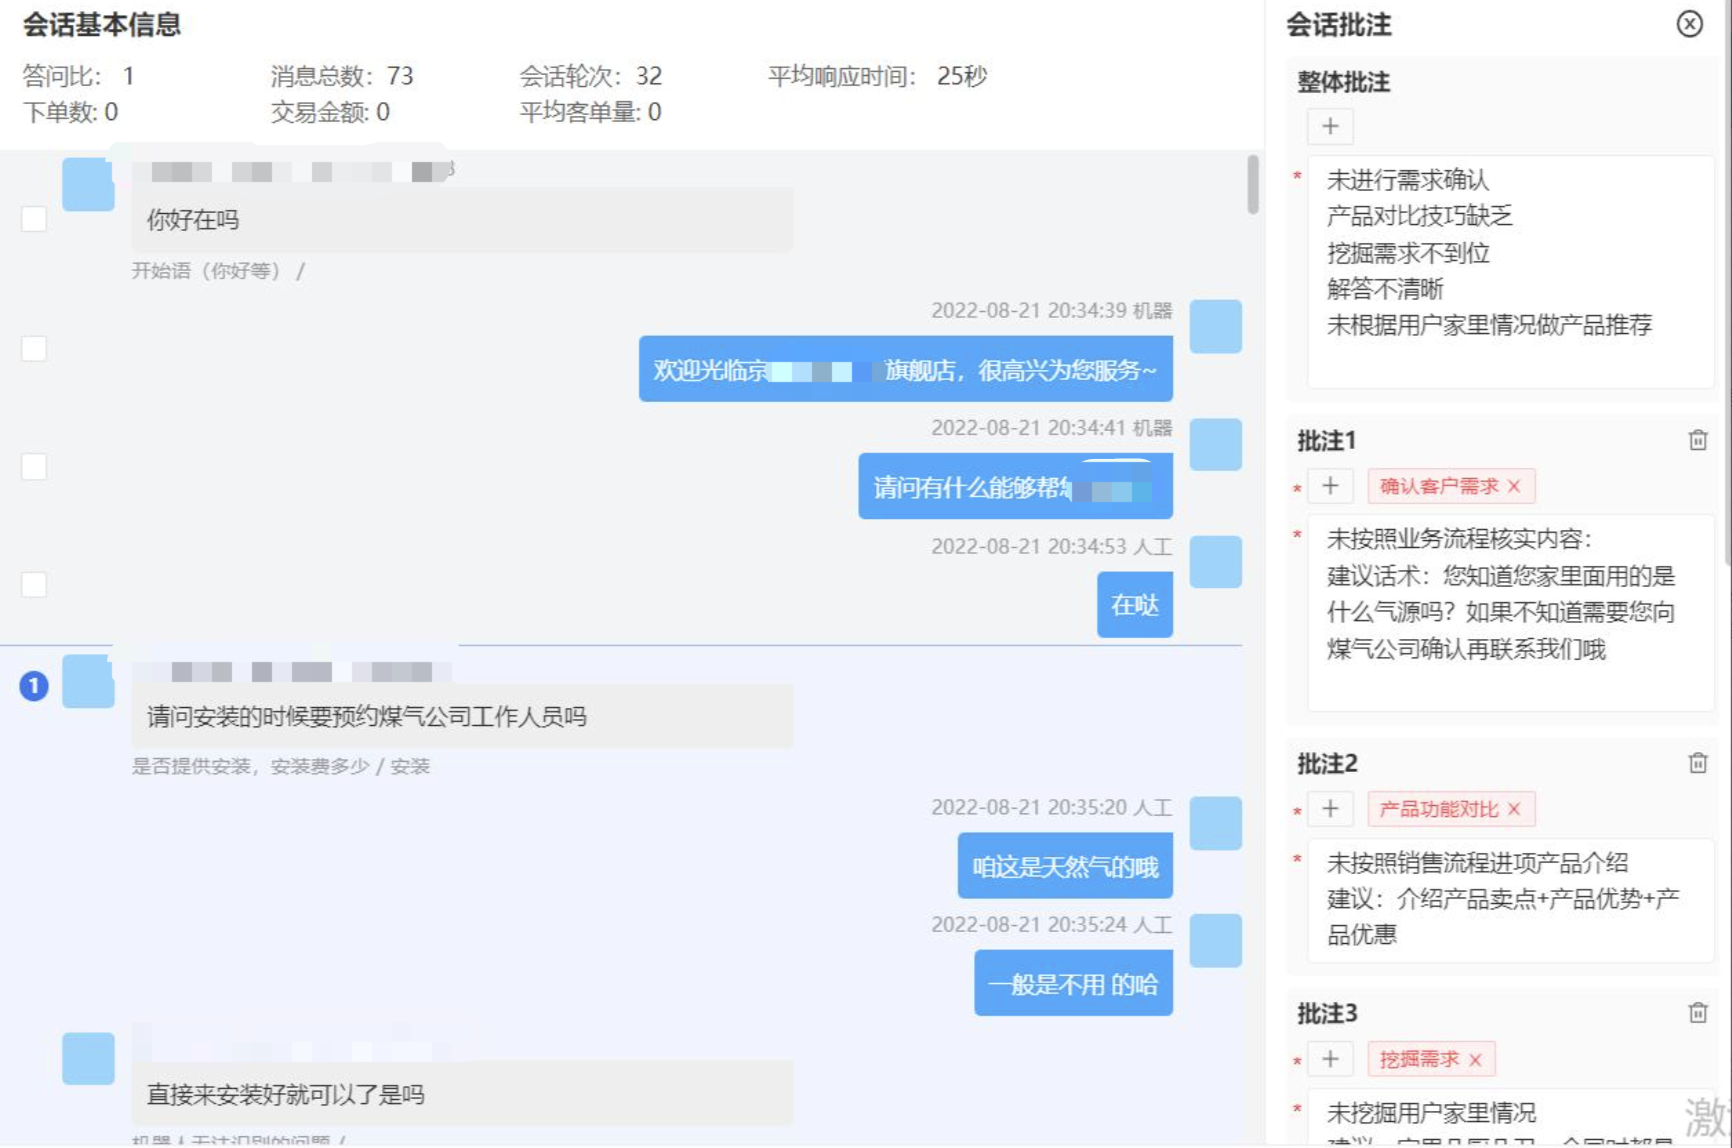Viewport: 1732px width, 1148px height.
Task: Click the 批注3 heading
Action: click(x=1327, y=1013)
